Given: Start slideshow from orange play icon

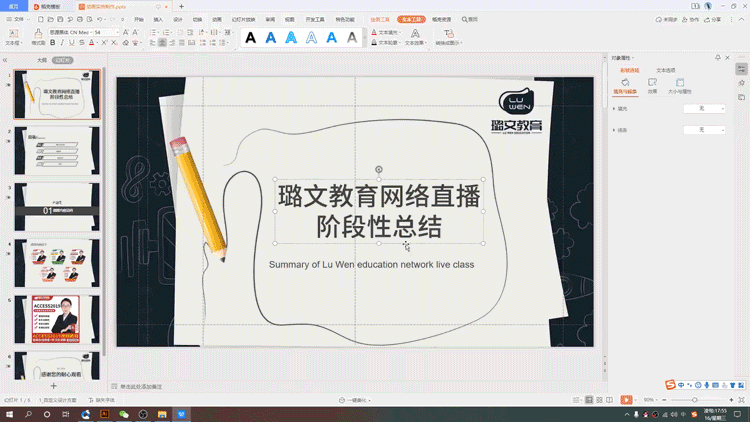Looking at the screenshot, I should [x=626, y=400].
